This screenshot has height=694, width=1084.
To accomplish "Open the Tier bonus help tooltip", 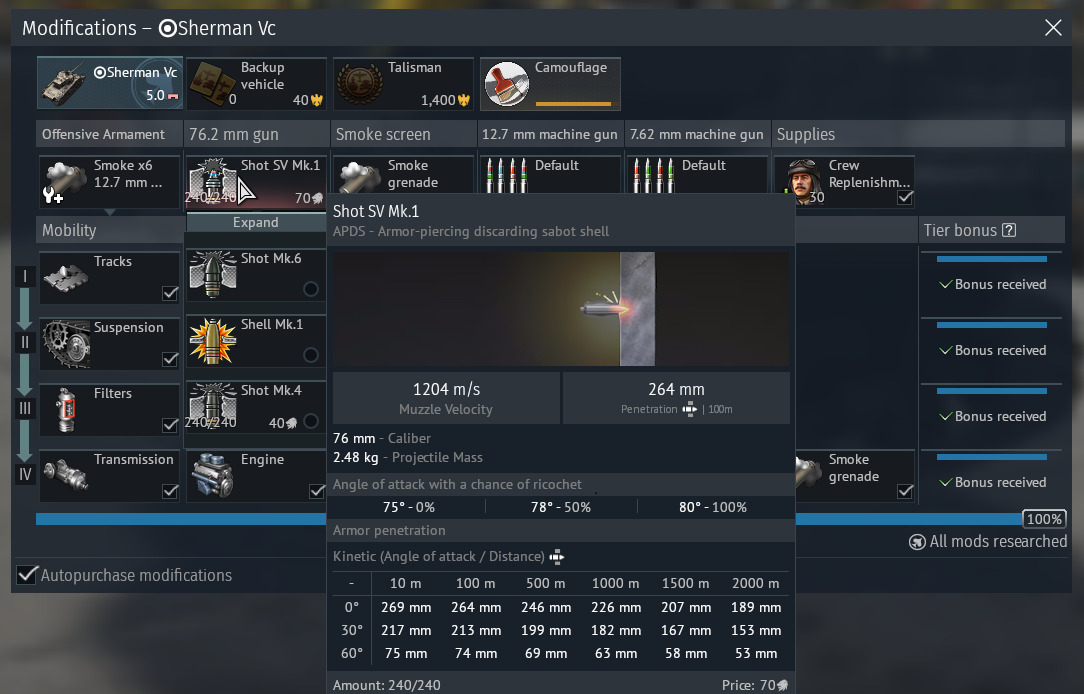I will point(1009,230).
